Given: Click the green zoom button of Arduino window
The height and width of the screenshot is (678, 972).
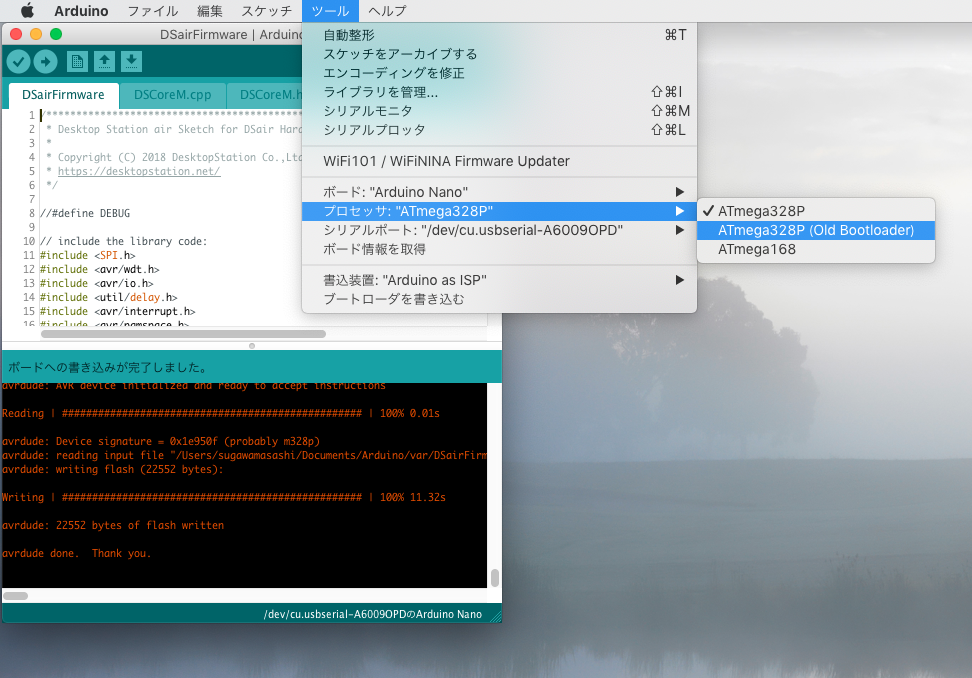Looking at the screenshot, I should click(56, 34).
